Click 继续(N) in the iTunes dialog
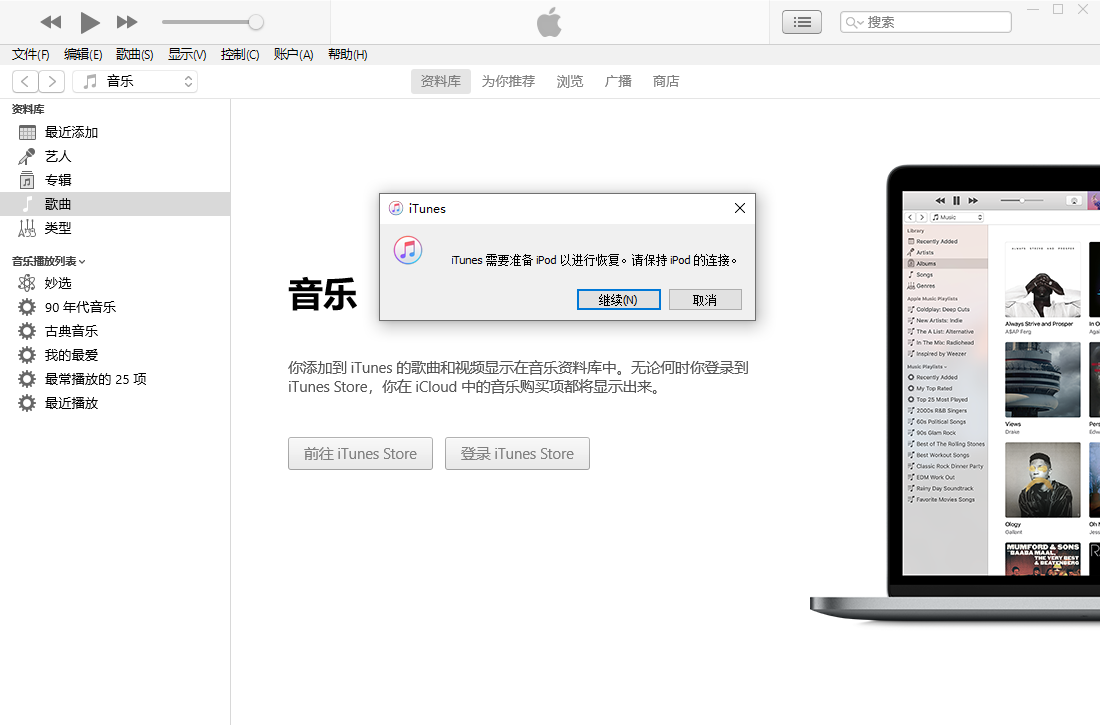The image size is (1100, 725). 618,300
